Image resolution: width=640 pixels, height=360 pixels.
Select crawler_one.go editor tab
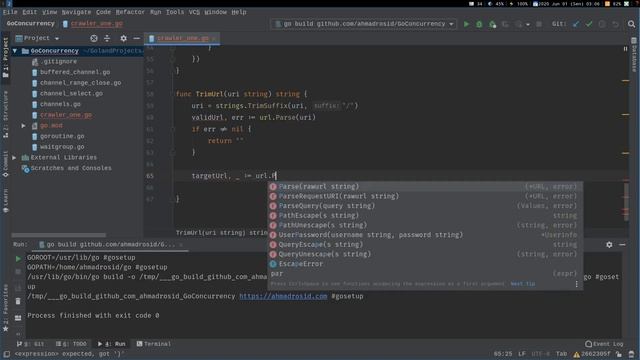click(182, 38)
